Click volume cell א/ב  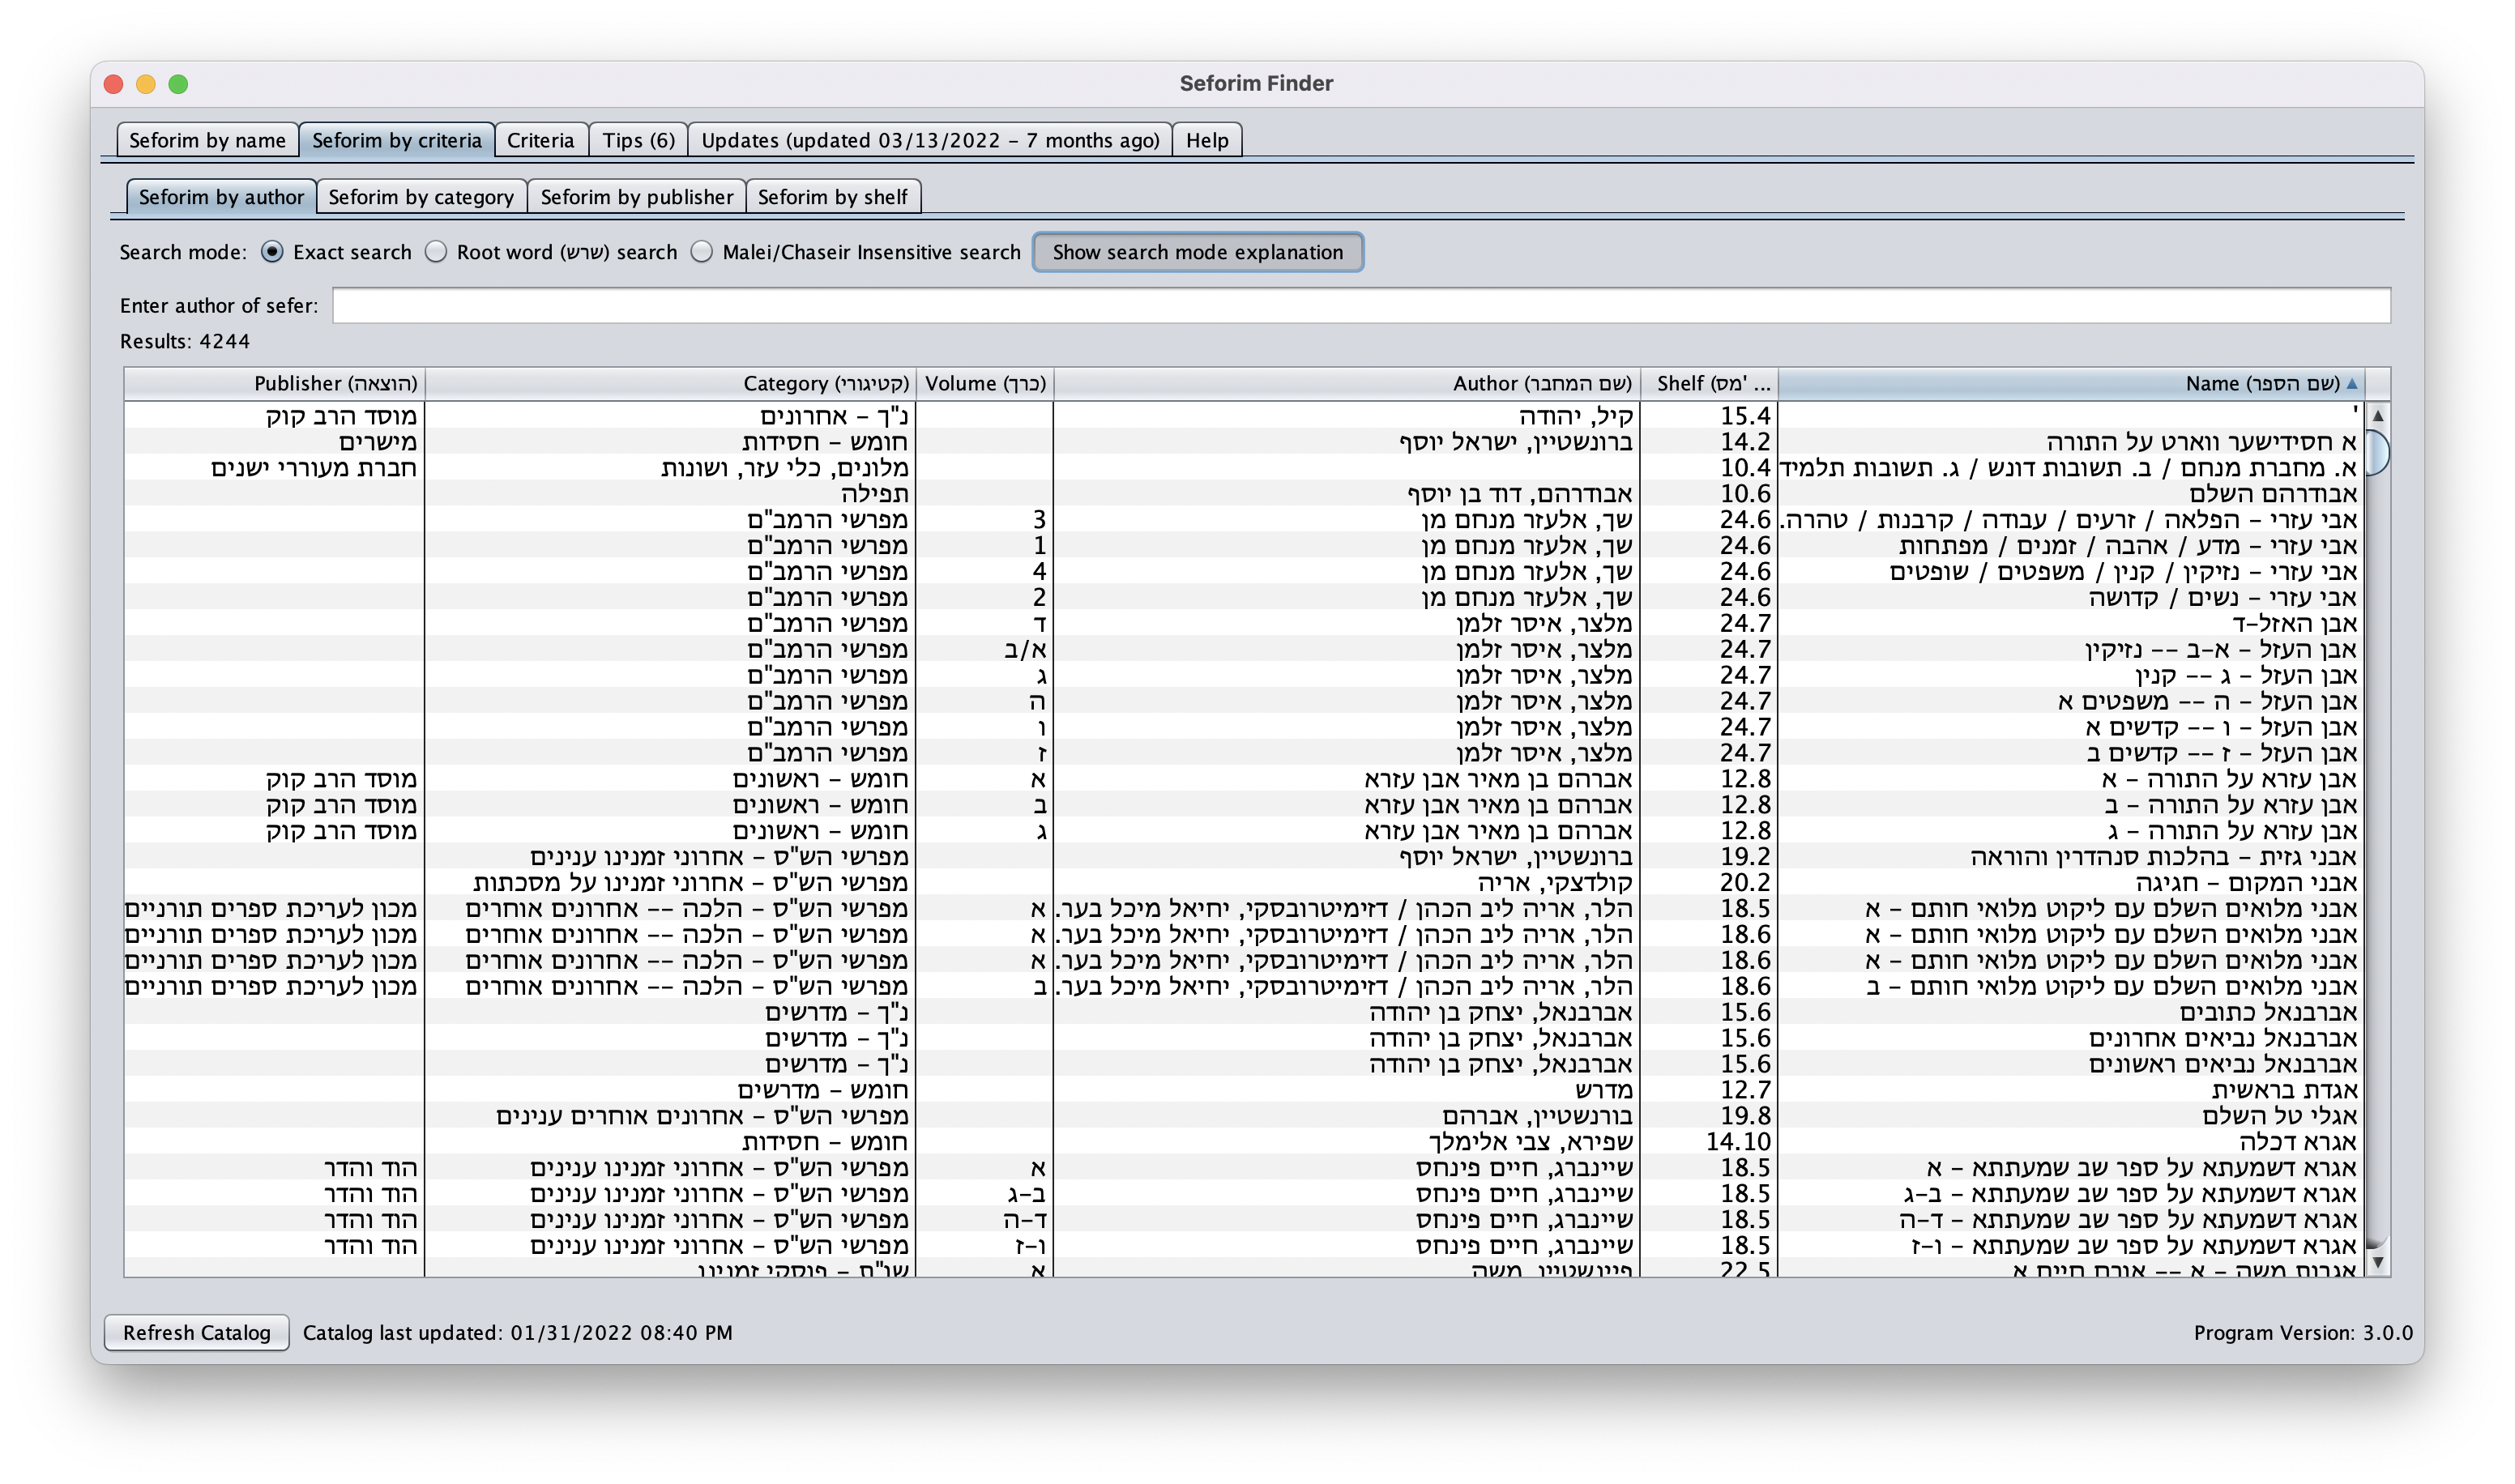[x=1026, y=650]
